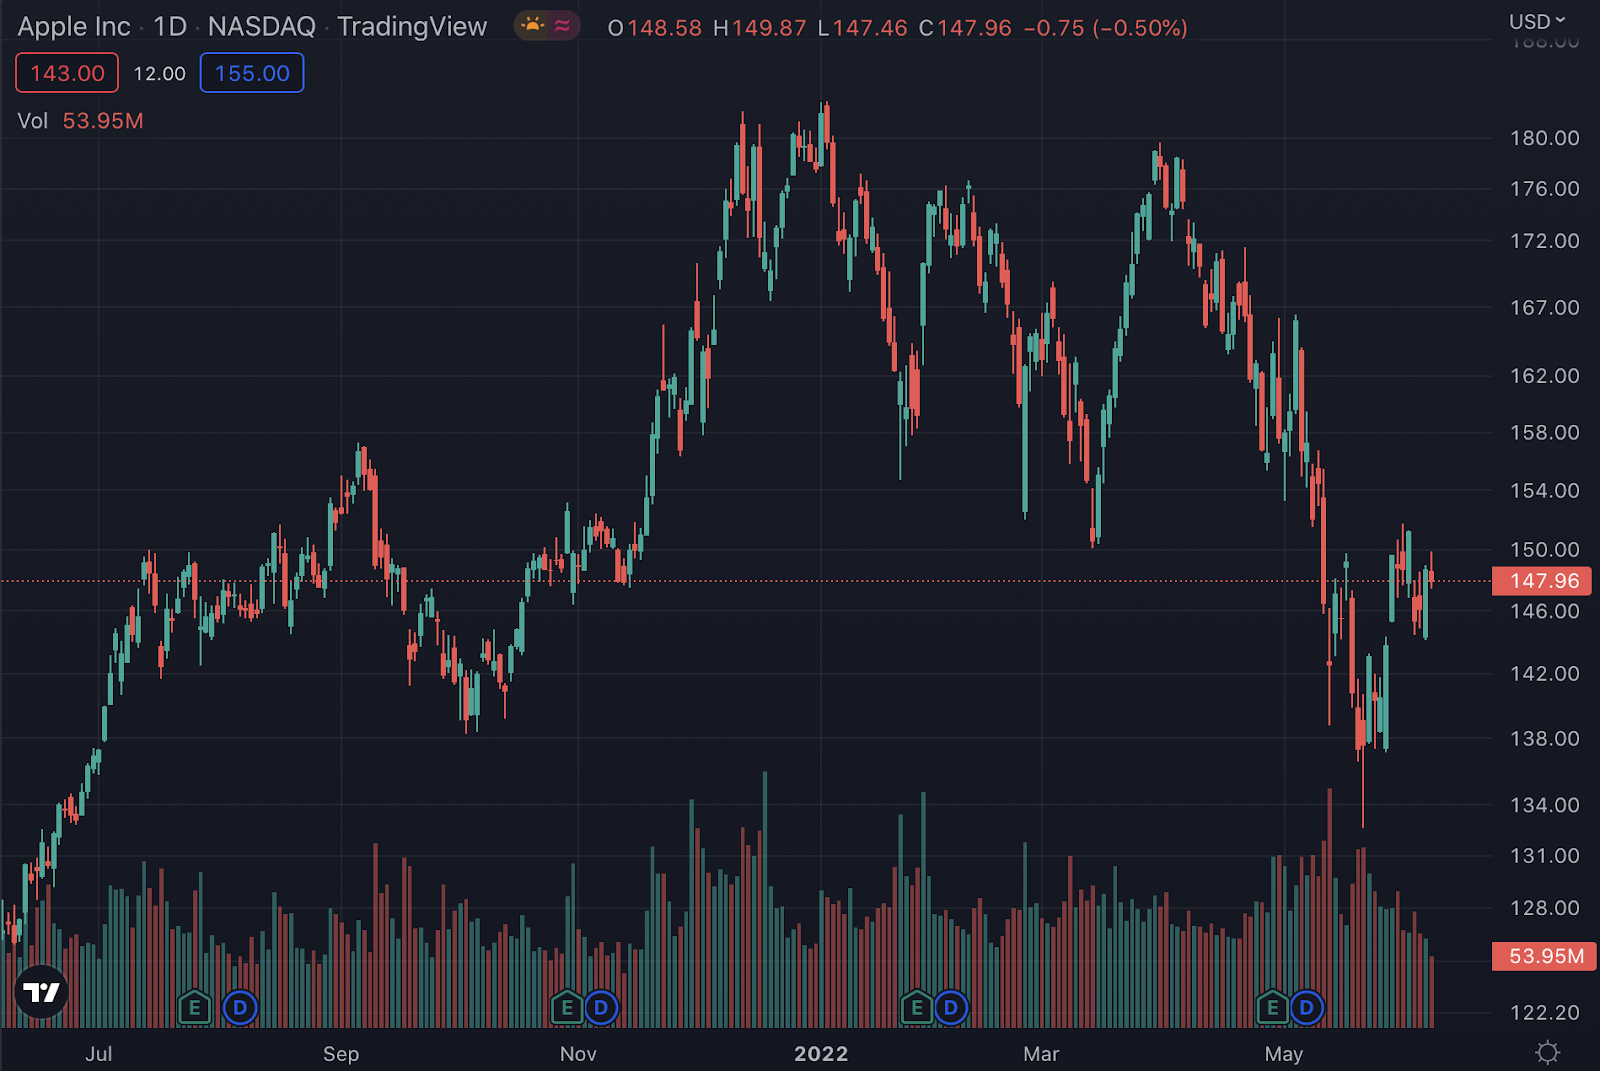Click the 122.20 price axis label
Screen dimensions: 1600x1071
pos(1545,1013)
